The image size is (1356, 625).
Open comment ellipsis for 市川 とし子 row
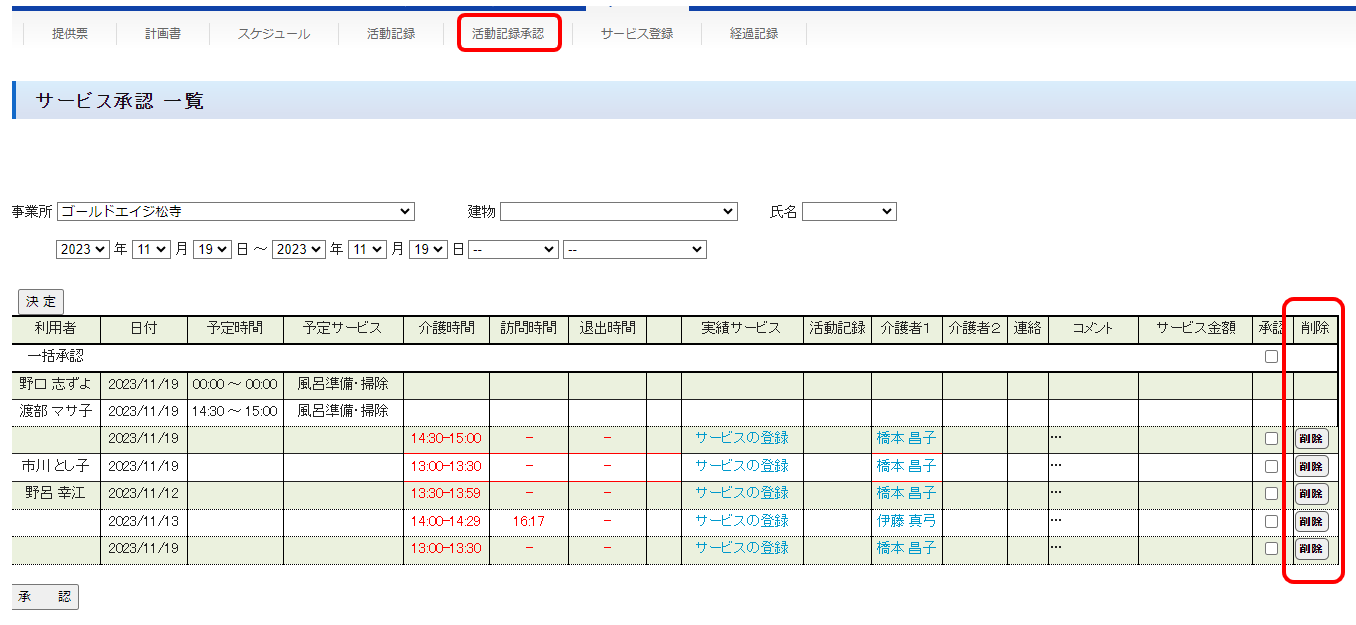coord(1055,466)
